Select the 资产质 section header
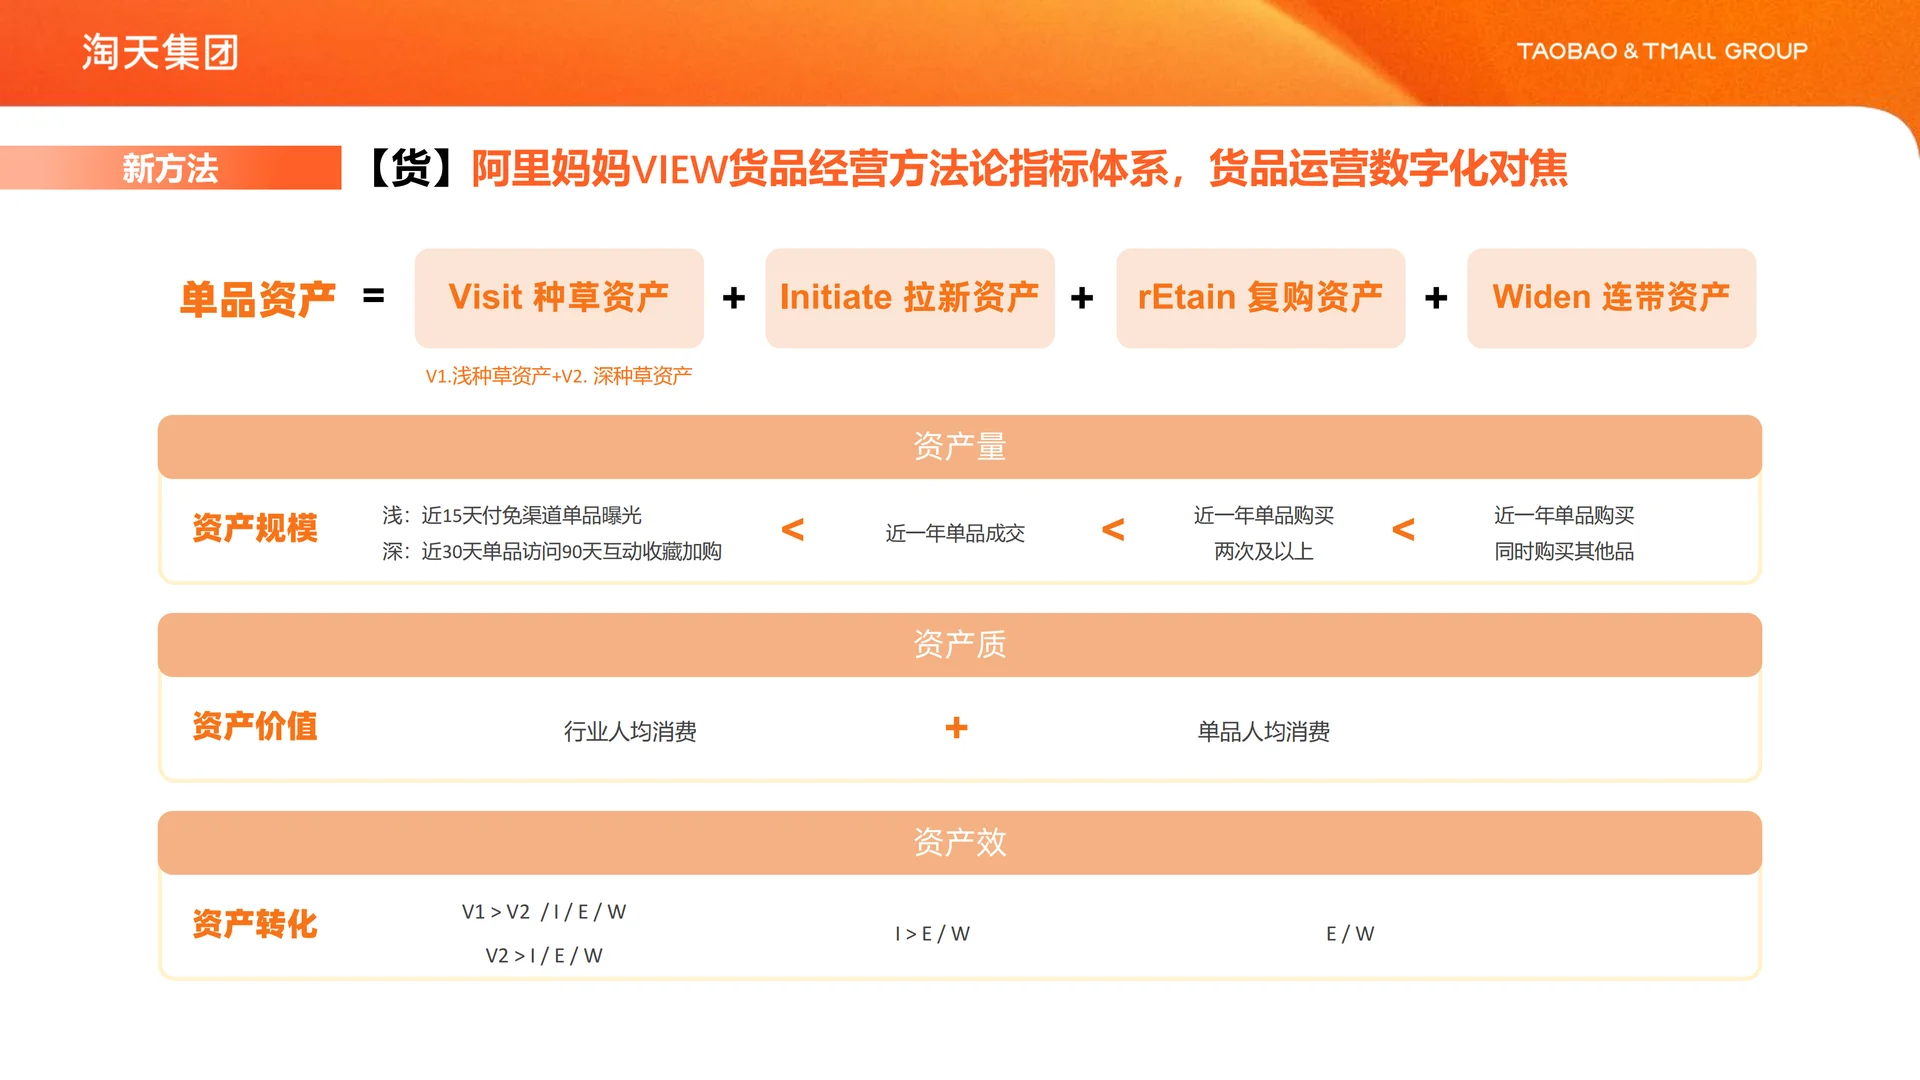 click(958, 645)
